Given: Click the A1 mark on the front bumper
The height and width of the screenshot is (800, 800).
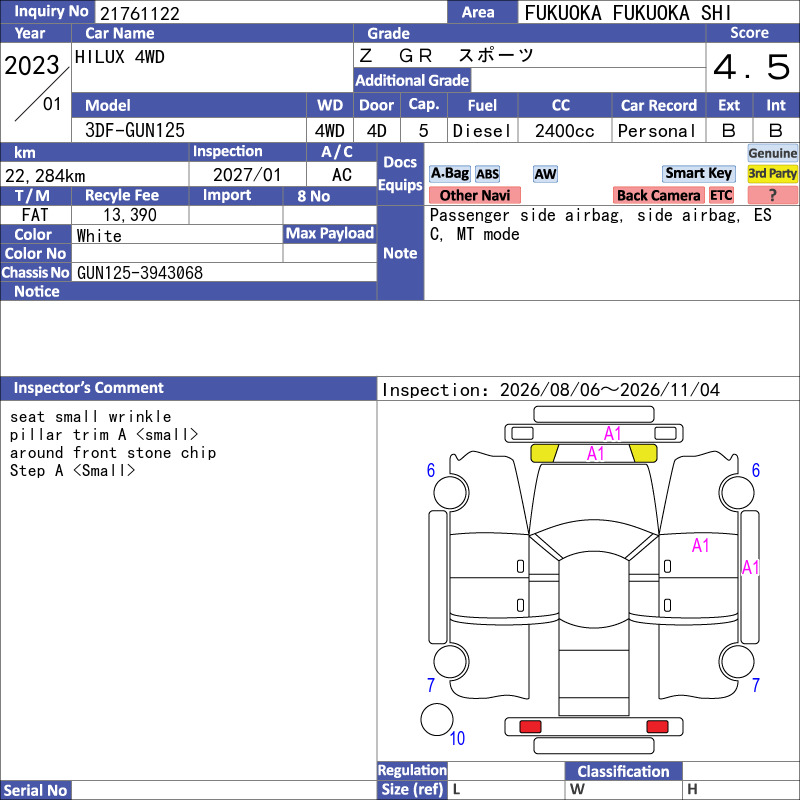Looking at the screenshot, I should 613,434.
